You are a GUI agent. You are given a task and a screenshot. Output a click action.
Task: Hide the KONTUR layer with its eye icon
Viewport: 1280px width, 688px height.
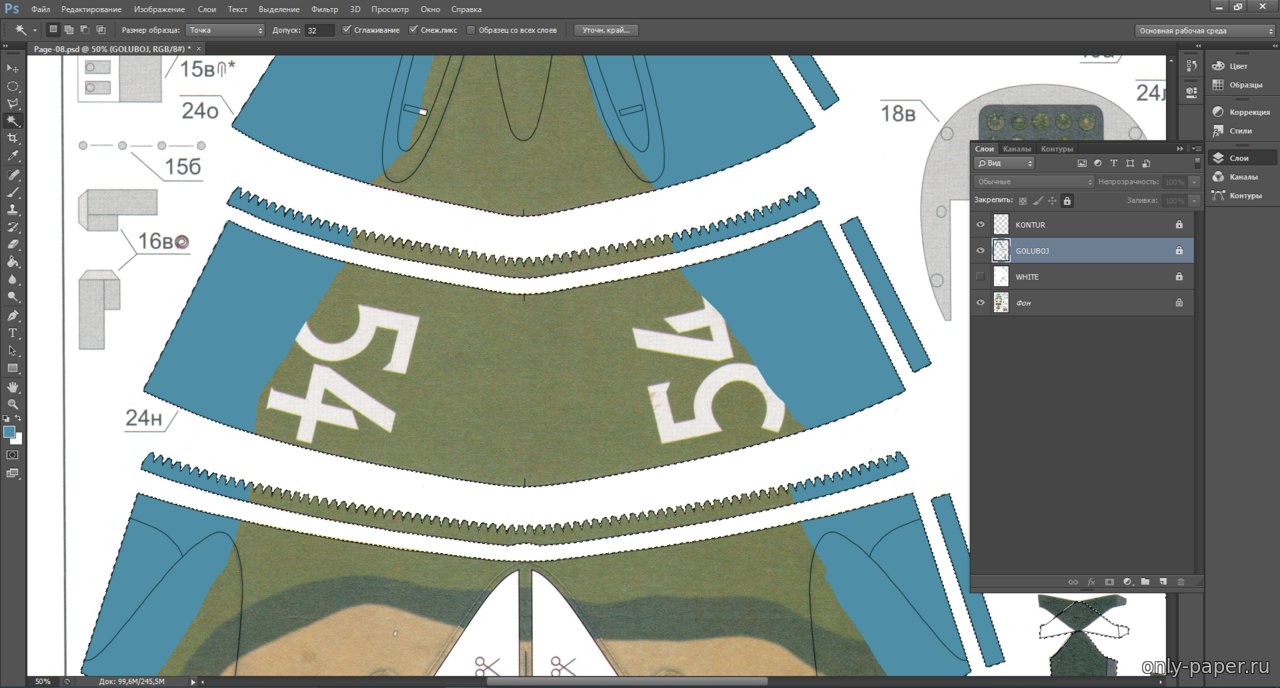coord(980,225)
